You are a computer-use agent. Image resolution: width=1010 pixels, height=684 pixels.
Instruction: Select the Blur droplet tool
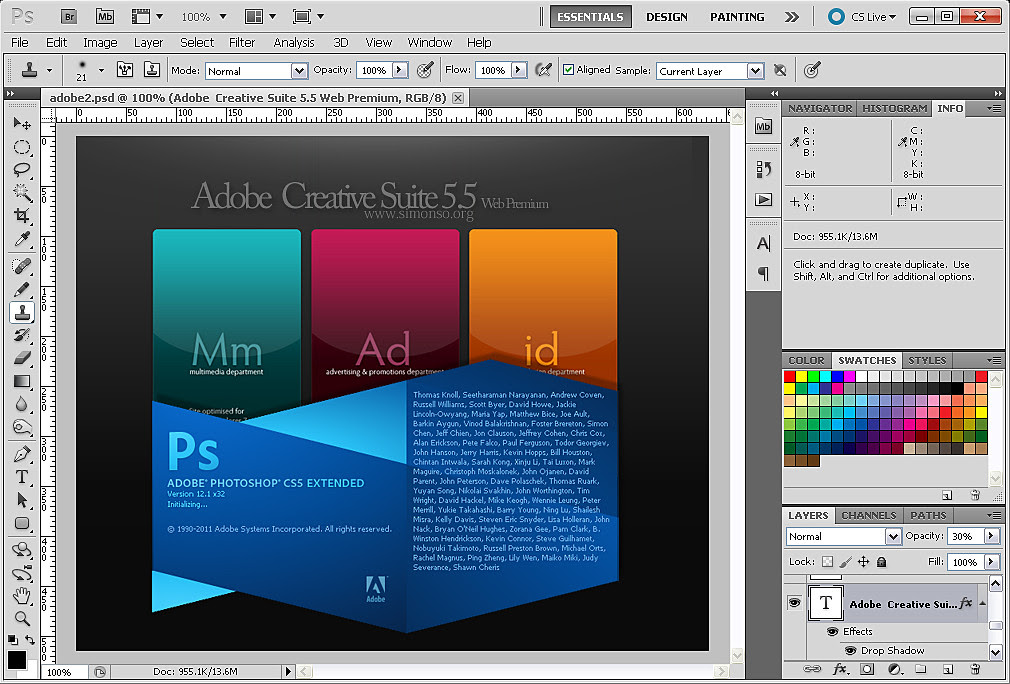22,404
